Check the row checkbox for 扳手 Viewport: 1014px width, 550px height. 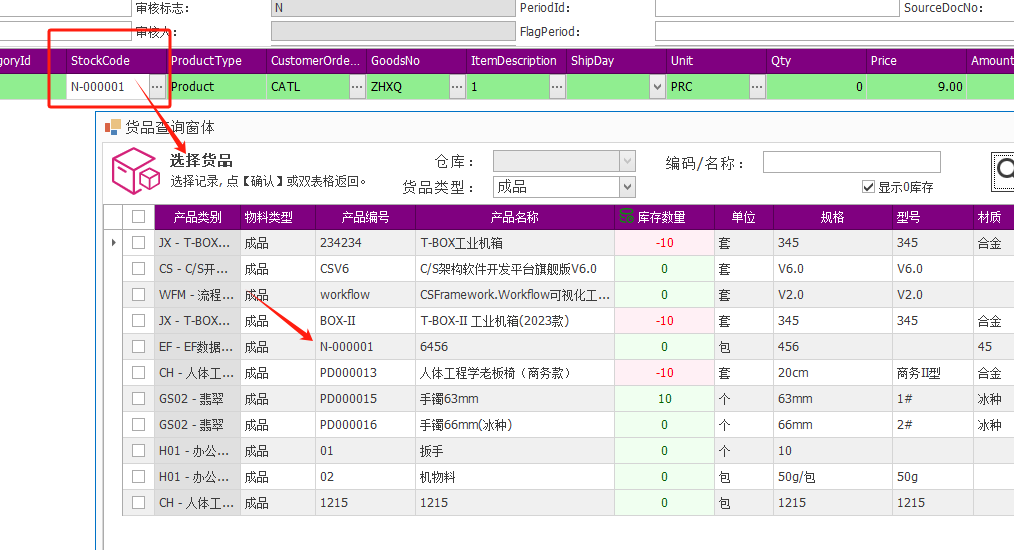click(x=138, y=450)
